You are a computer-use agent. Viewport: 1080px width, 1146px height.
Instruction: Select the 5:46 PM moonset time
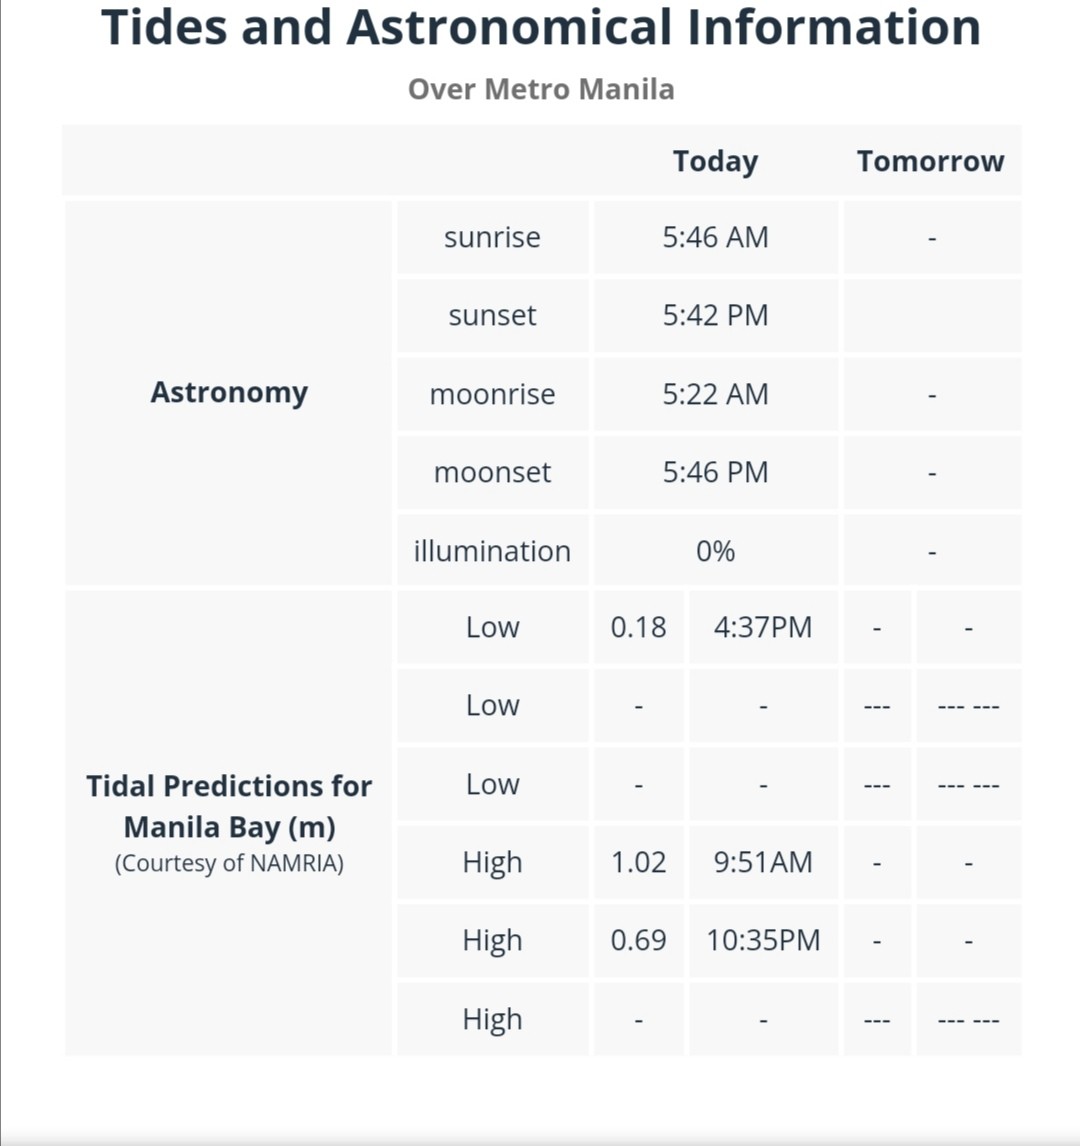pos(715,473)
